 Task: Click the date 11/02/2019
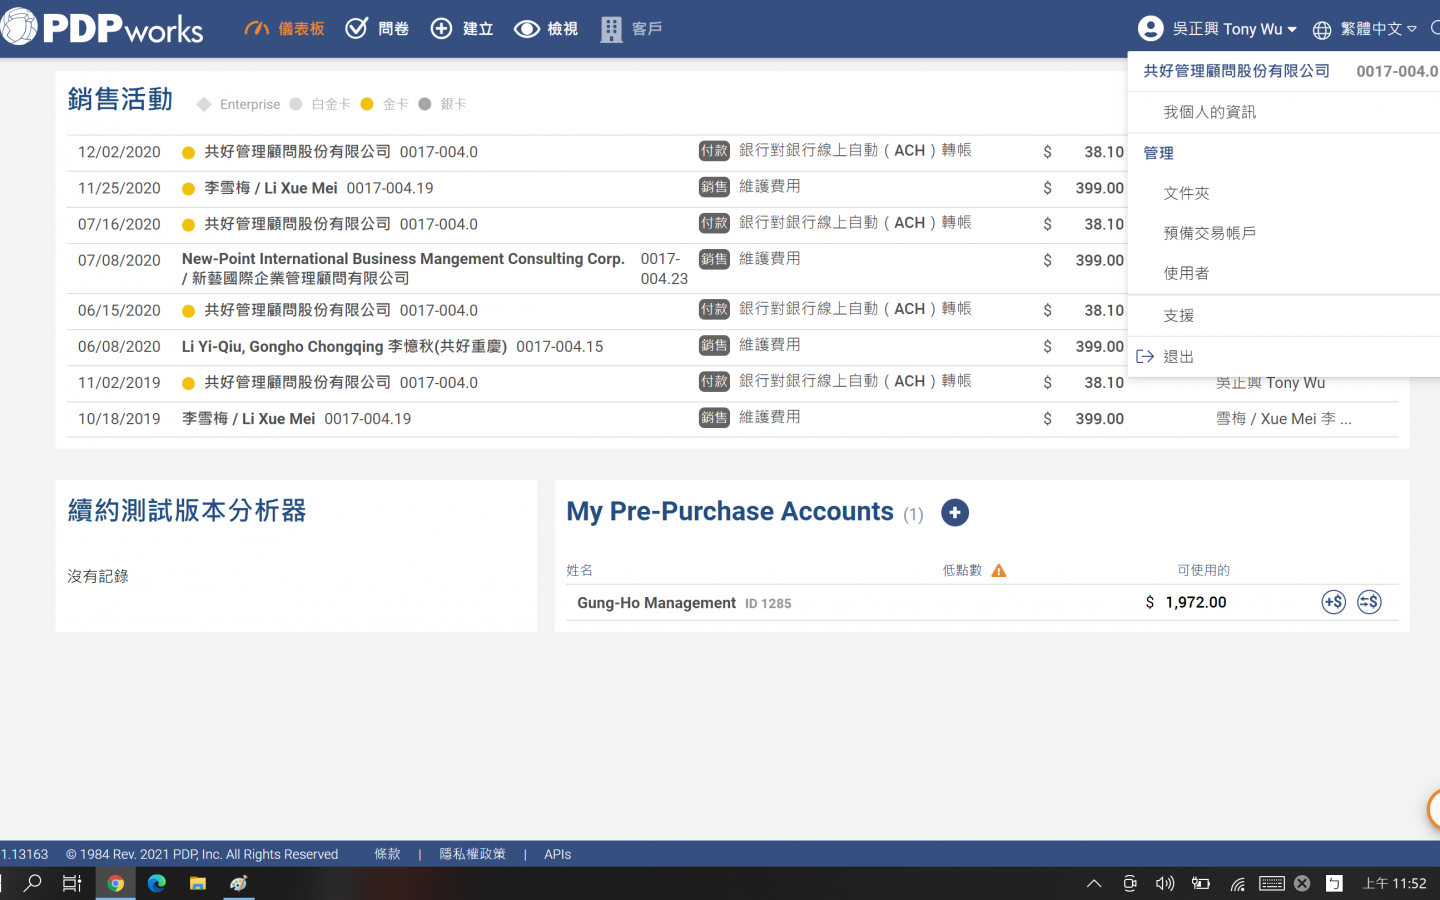click(x=119, y=382)
